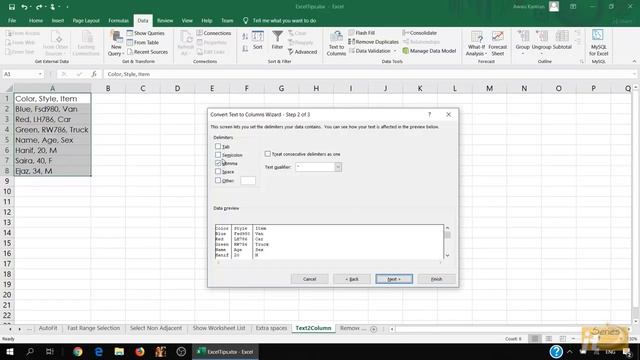This screenshot has height=360, width=640.
Task: Open Chrome from the taskbar
Action: click(x=78, y=351)
